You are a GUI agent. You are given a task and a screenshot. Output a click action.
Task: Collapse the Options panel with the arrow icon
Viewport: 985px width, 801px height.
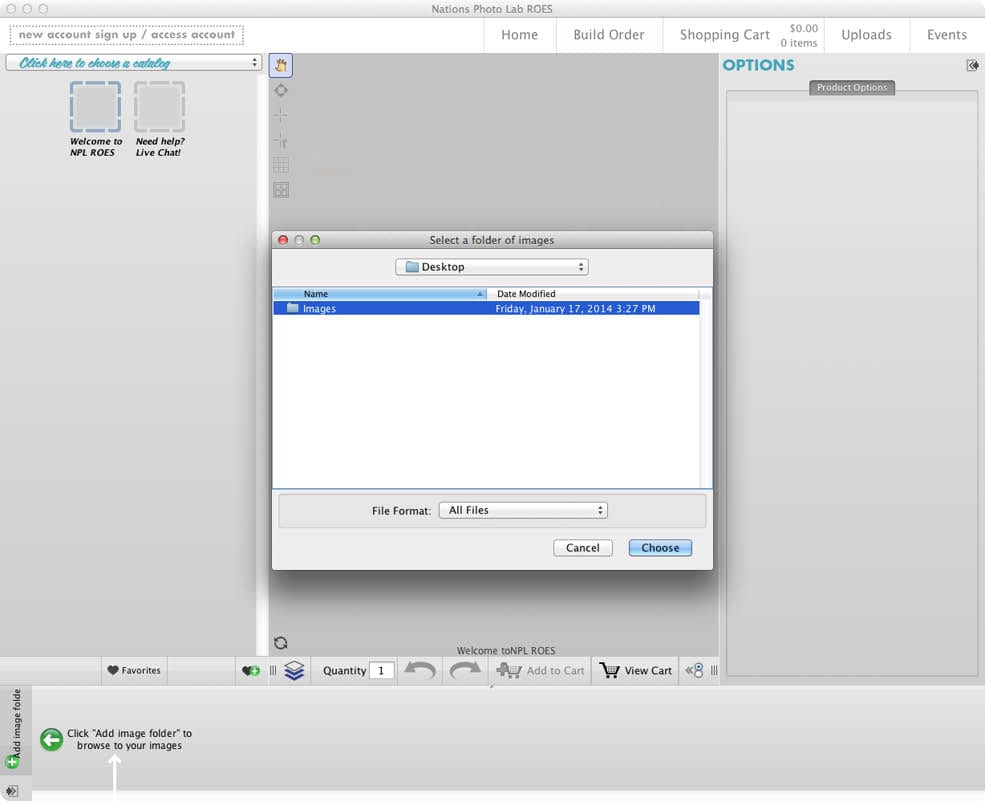pos(972,66)
